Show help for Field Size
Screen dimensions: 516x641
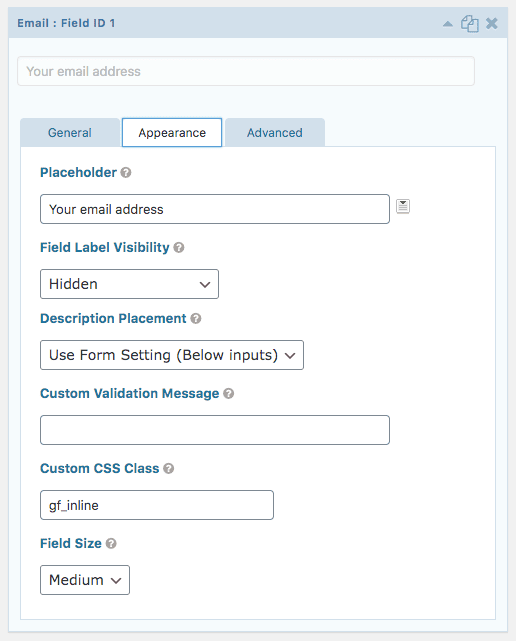tap(111, 543)
